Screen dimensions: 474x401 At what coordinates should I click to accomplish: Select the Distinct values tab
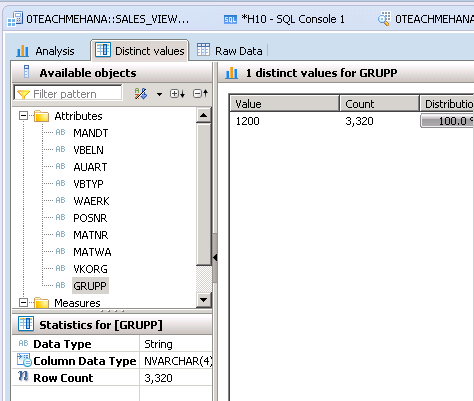click(140, 51)
